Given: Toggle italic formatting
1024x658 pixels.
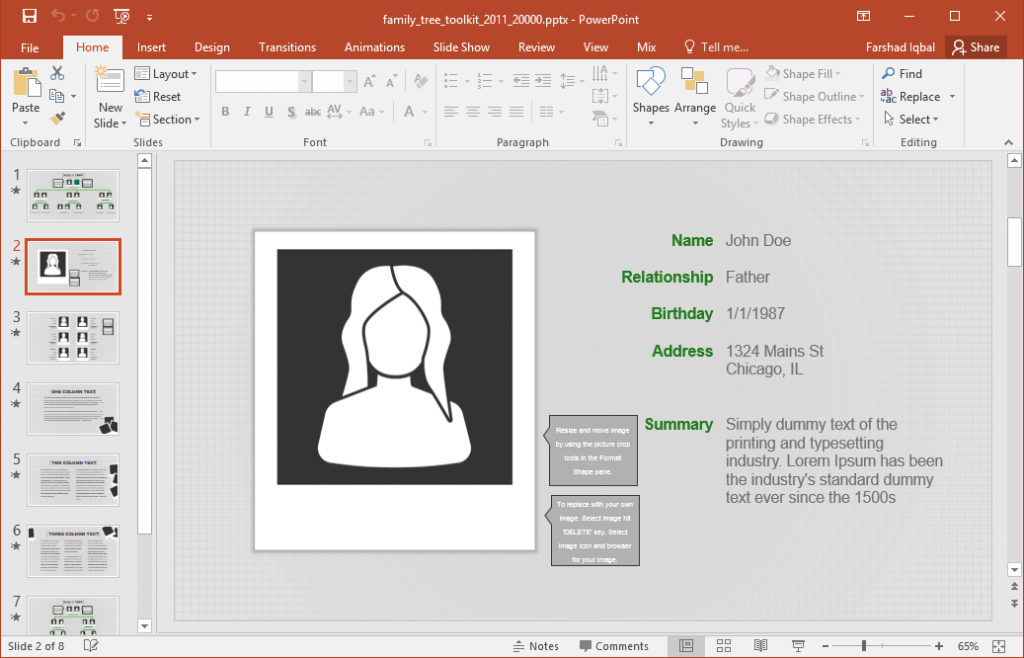Looking at the screenshot, I should (246, 112).
